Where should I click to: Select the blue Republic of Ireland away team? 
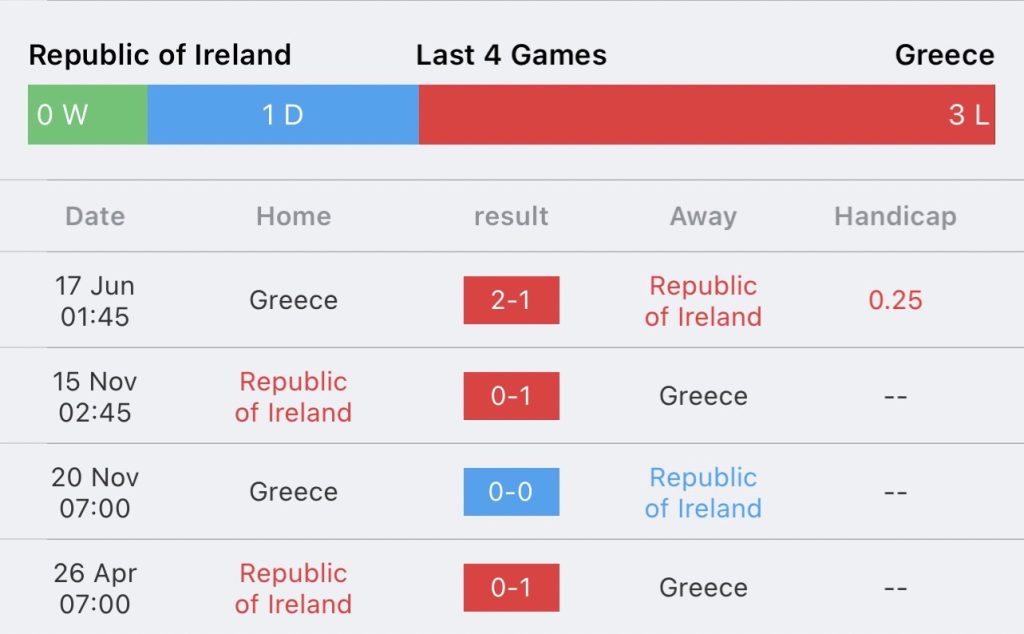[703, 492]
